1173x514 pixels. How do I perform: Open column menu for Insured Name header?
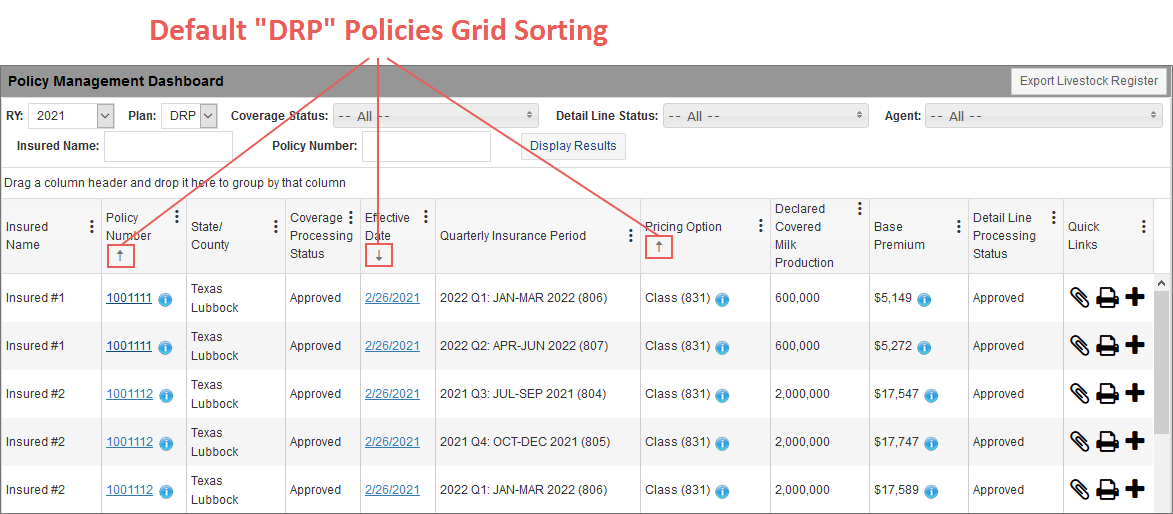coord(92,227)
